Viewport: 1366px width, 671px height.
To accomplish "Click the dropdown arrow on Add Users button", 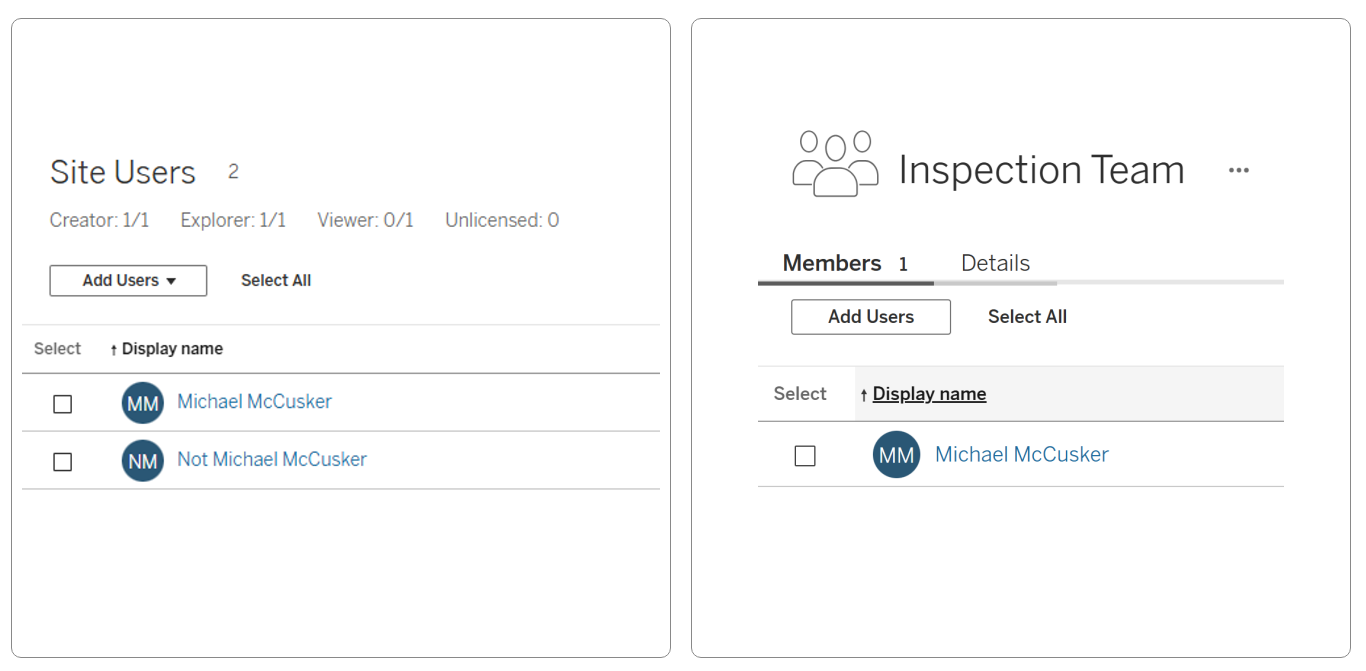I will point(171,282).
